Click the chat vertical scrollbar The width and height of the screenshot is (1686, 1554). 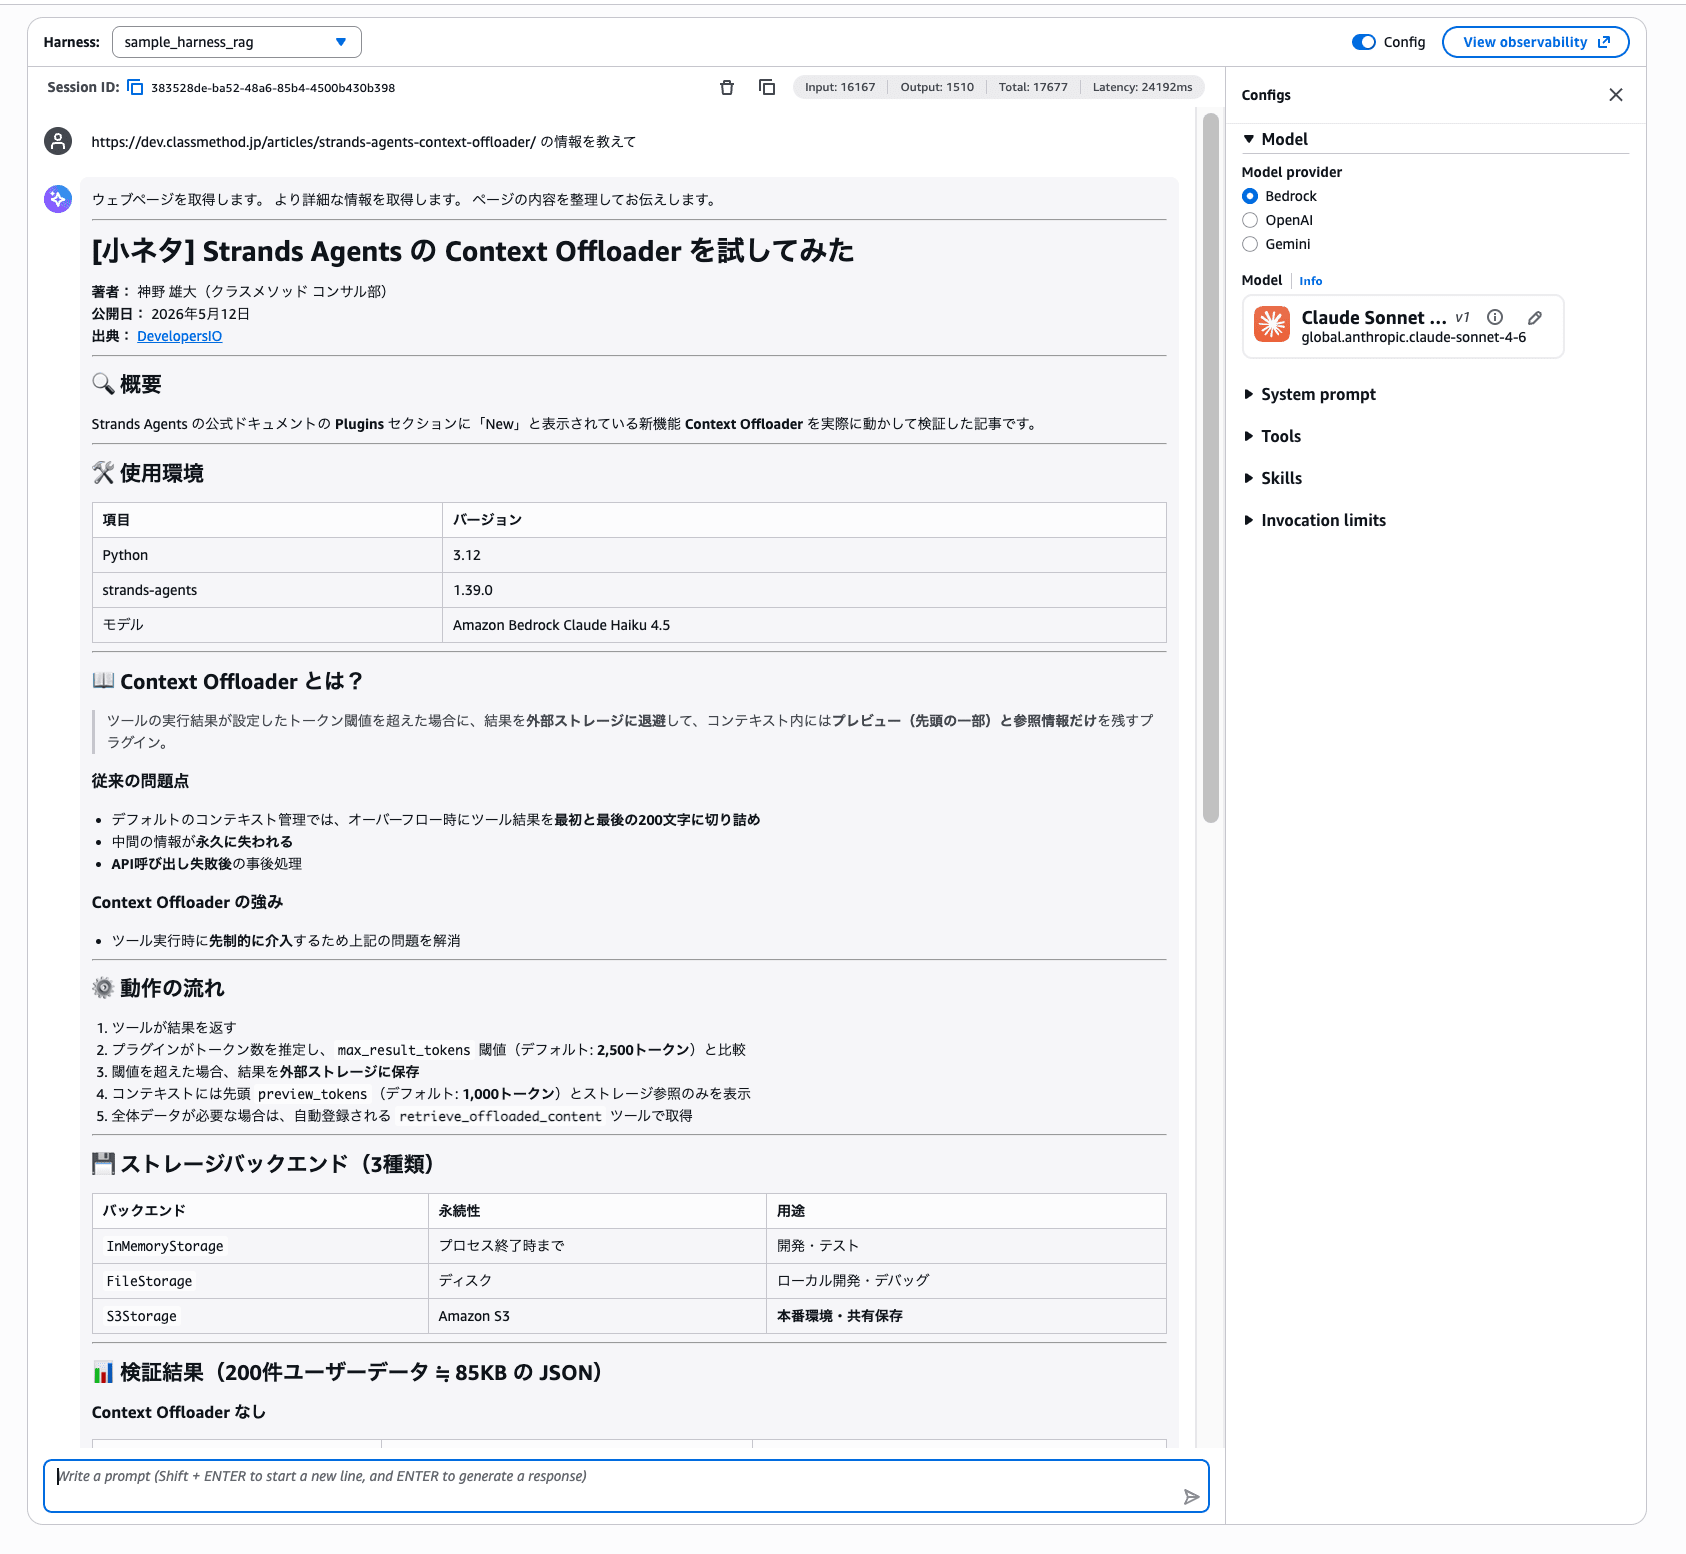coord(1211,467)
